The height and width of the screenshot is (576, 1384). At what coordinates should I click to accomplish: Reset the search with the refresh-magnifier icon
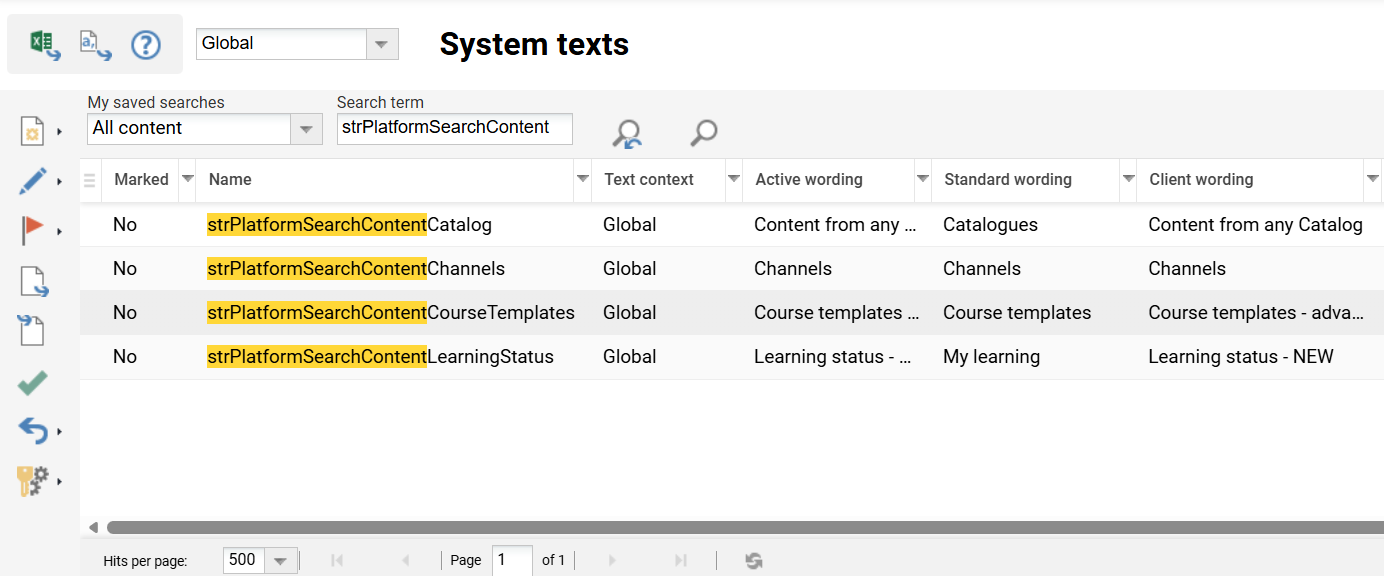tap(627, 131)
